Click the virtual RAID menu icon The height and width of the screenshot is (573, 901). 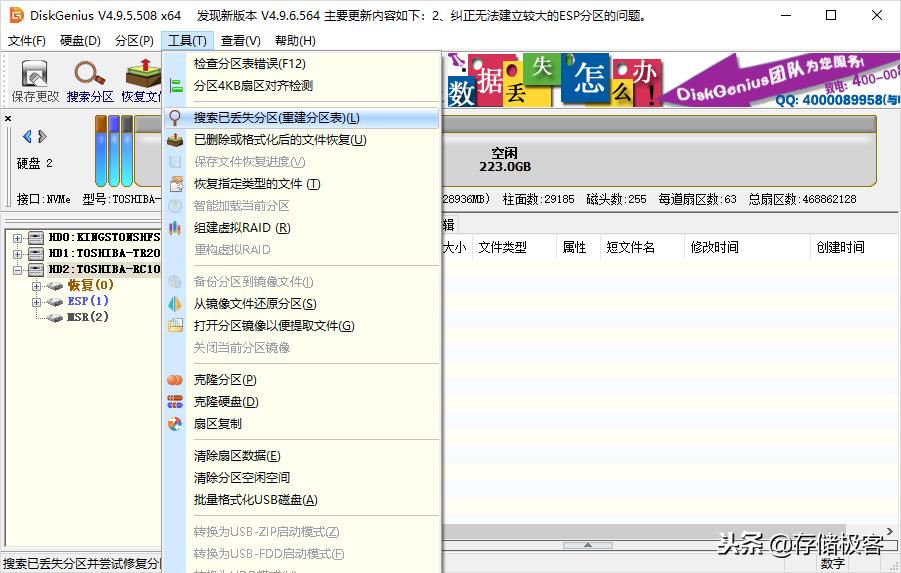tap(175, 228)
